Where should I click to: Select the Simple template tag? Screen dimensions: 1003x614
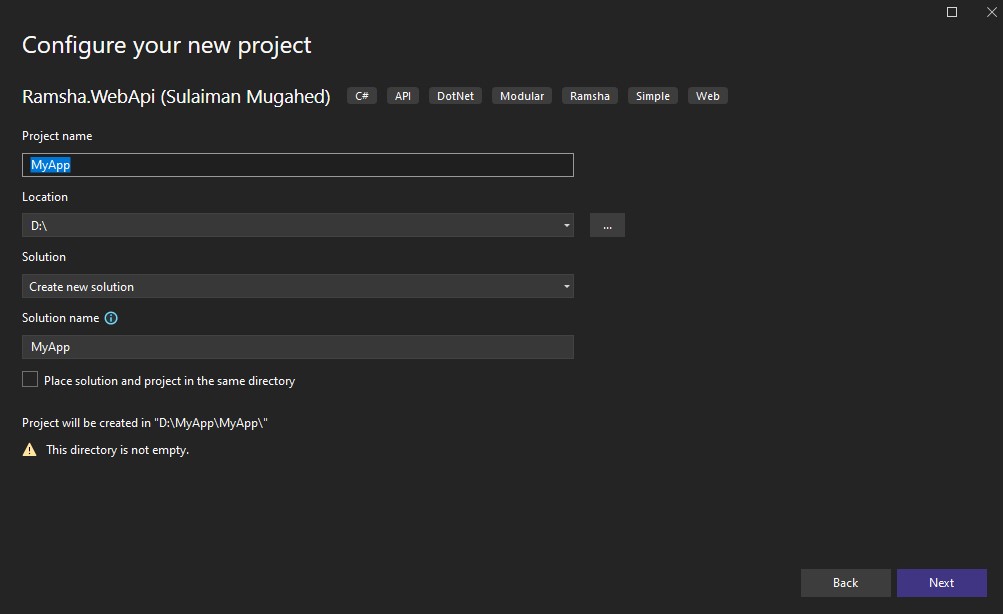tap(652, 95)
